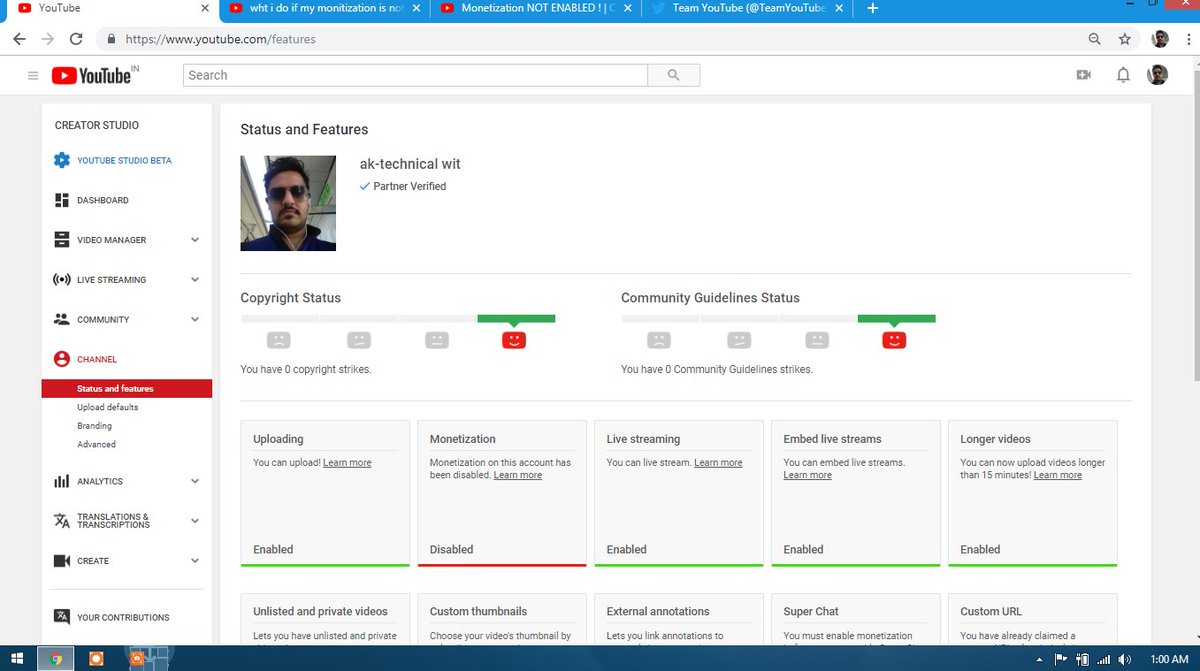This screenshot has width=1200, height=671.
Task: Open the YouTube account avatar menu
Action: [x=1157, y=75]
